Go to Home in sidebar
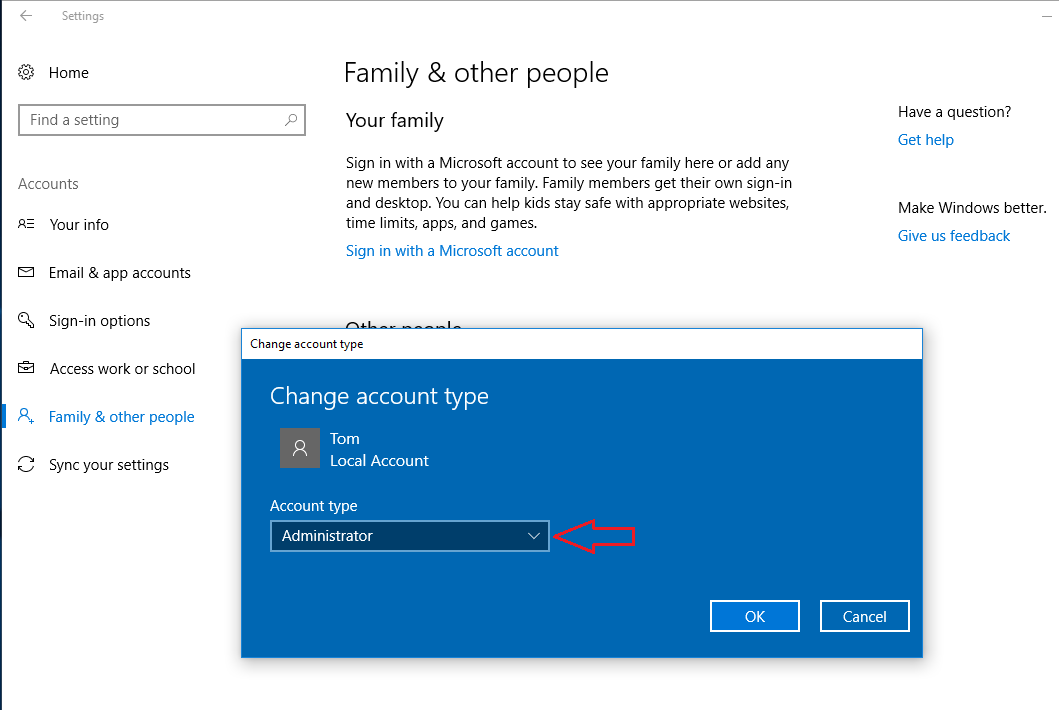Image resolution: width=1059 pixels, height=710 pixels. tap(68, 72)
